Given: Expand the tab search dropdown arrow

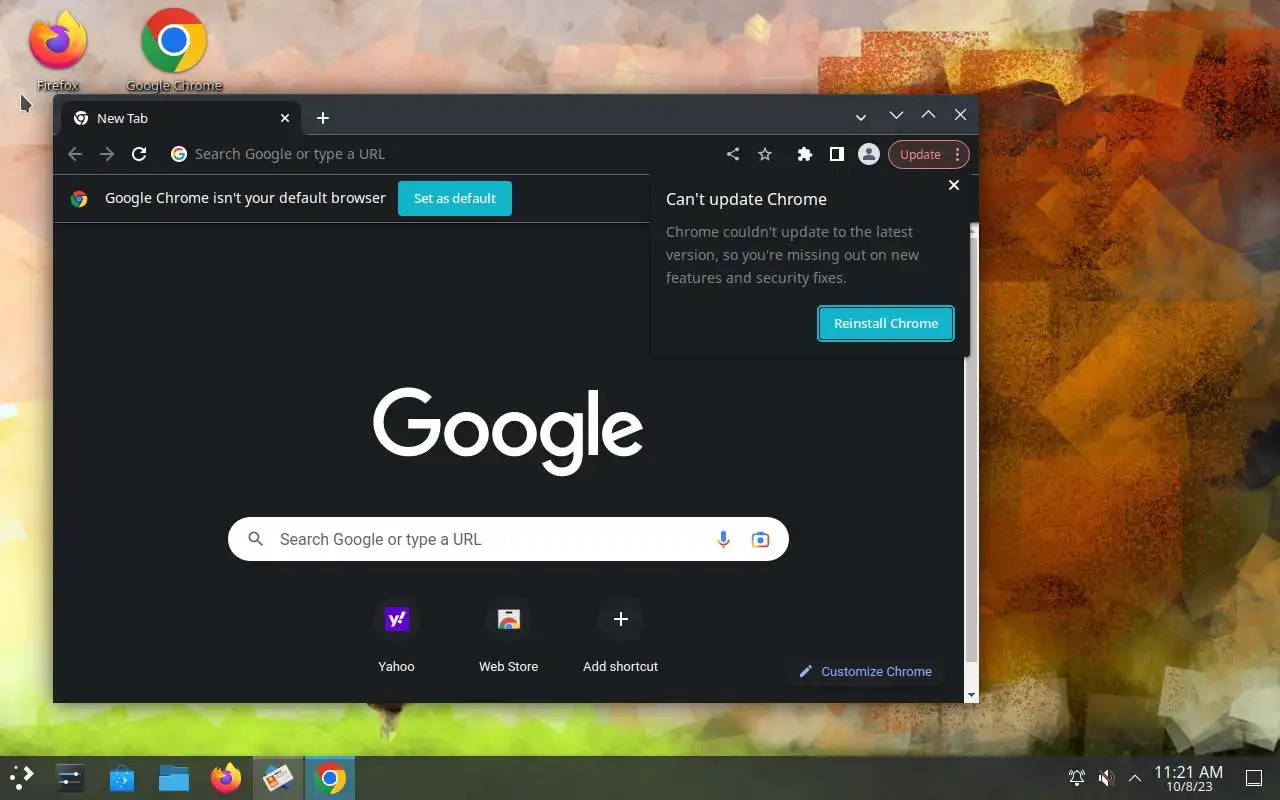Looking at the screenshot, I should click(x=861, y=118).
